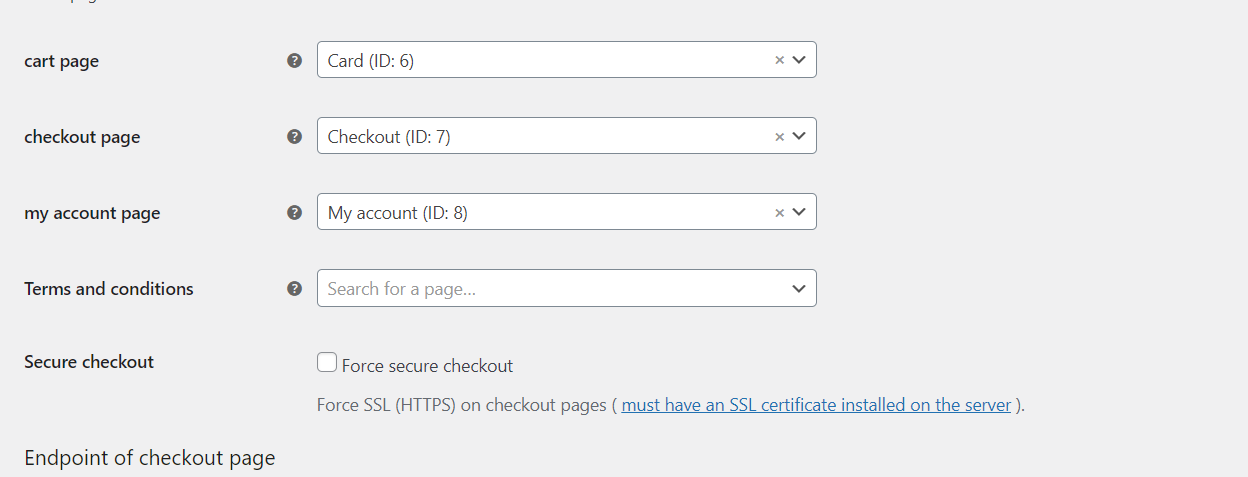Click the Card (ID: 6) selected value text
This screenshot has height=477, width=1248.
pyautogui.click(x=371, y=61)
